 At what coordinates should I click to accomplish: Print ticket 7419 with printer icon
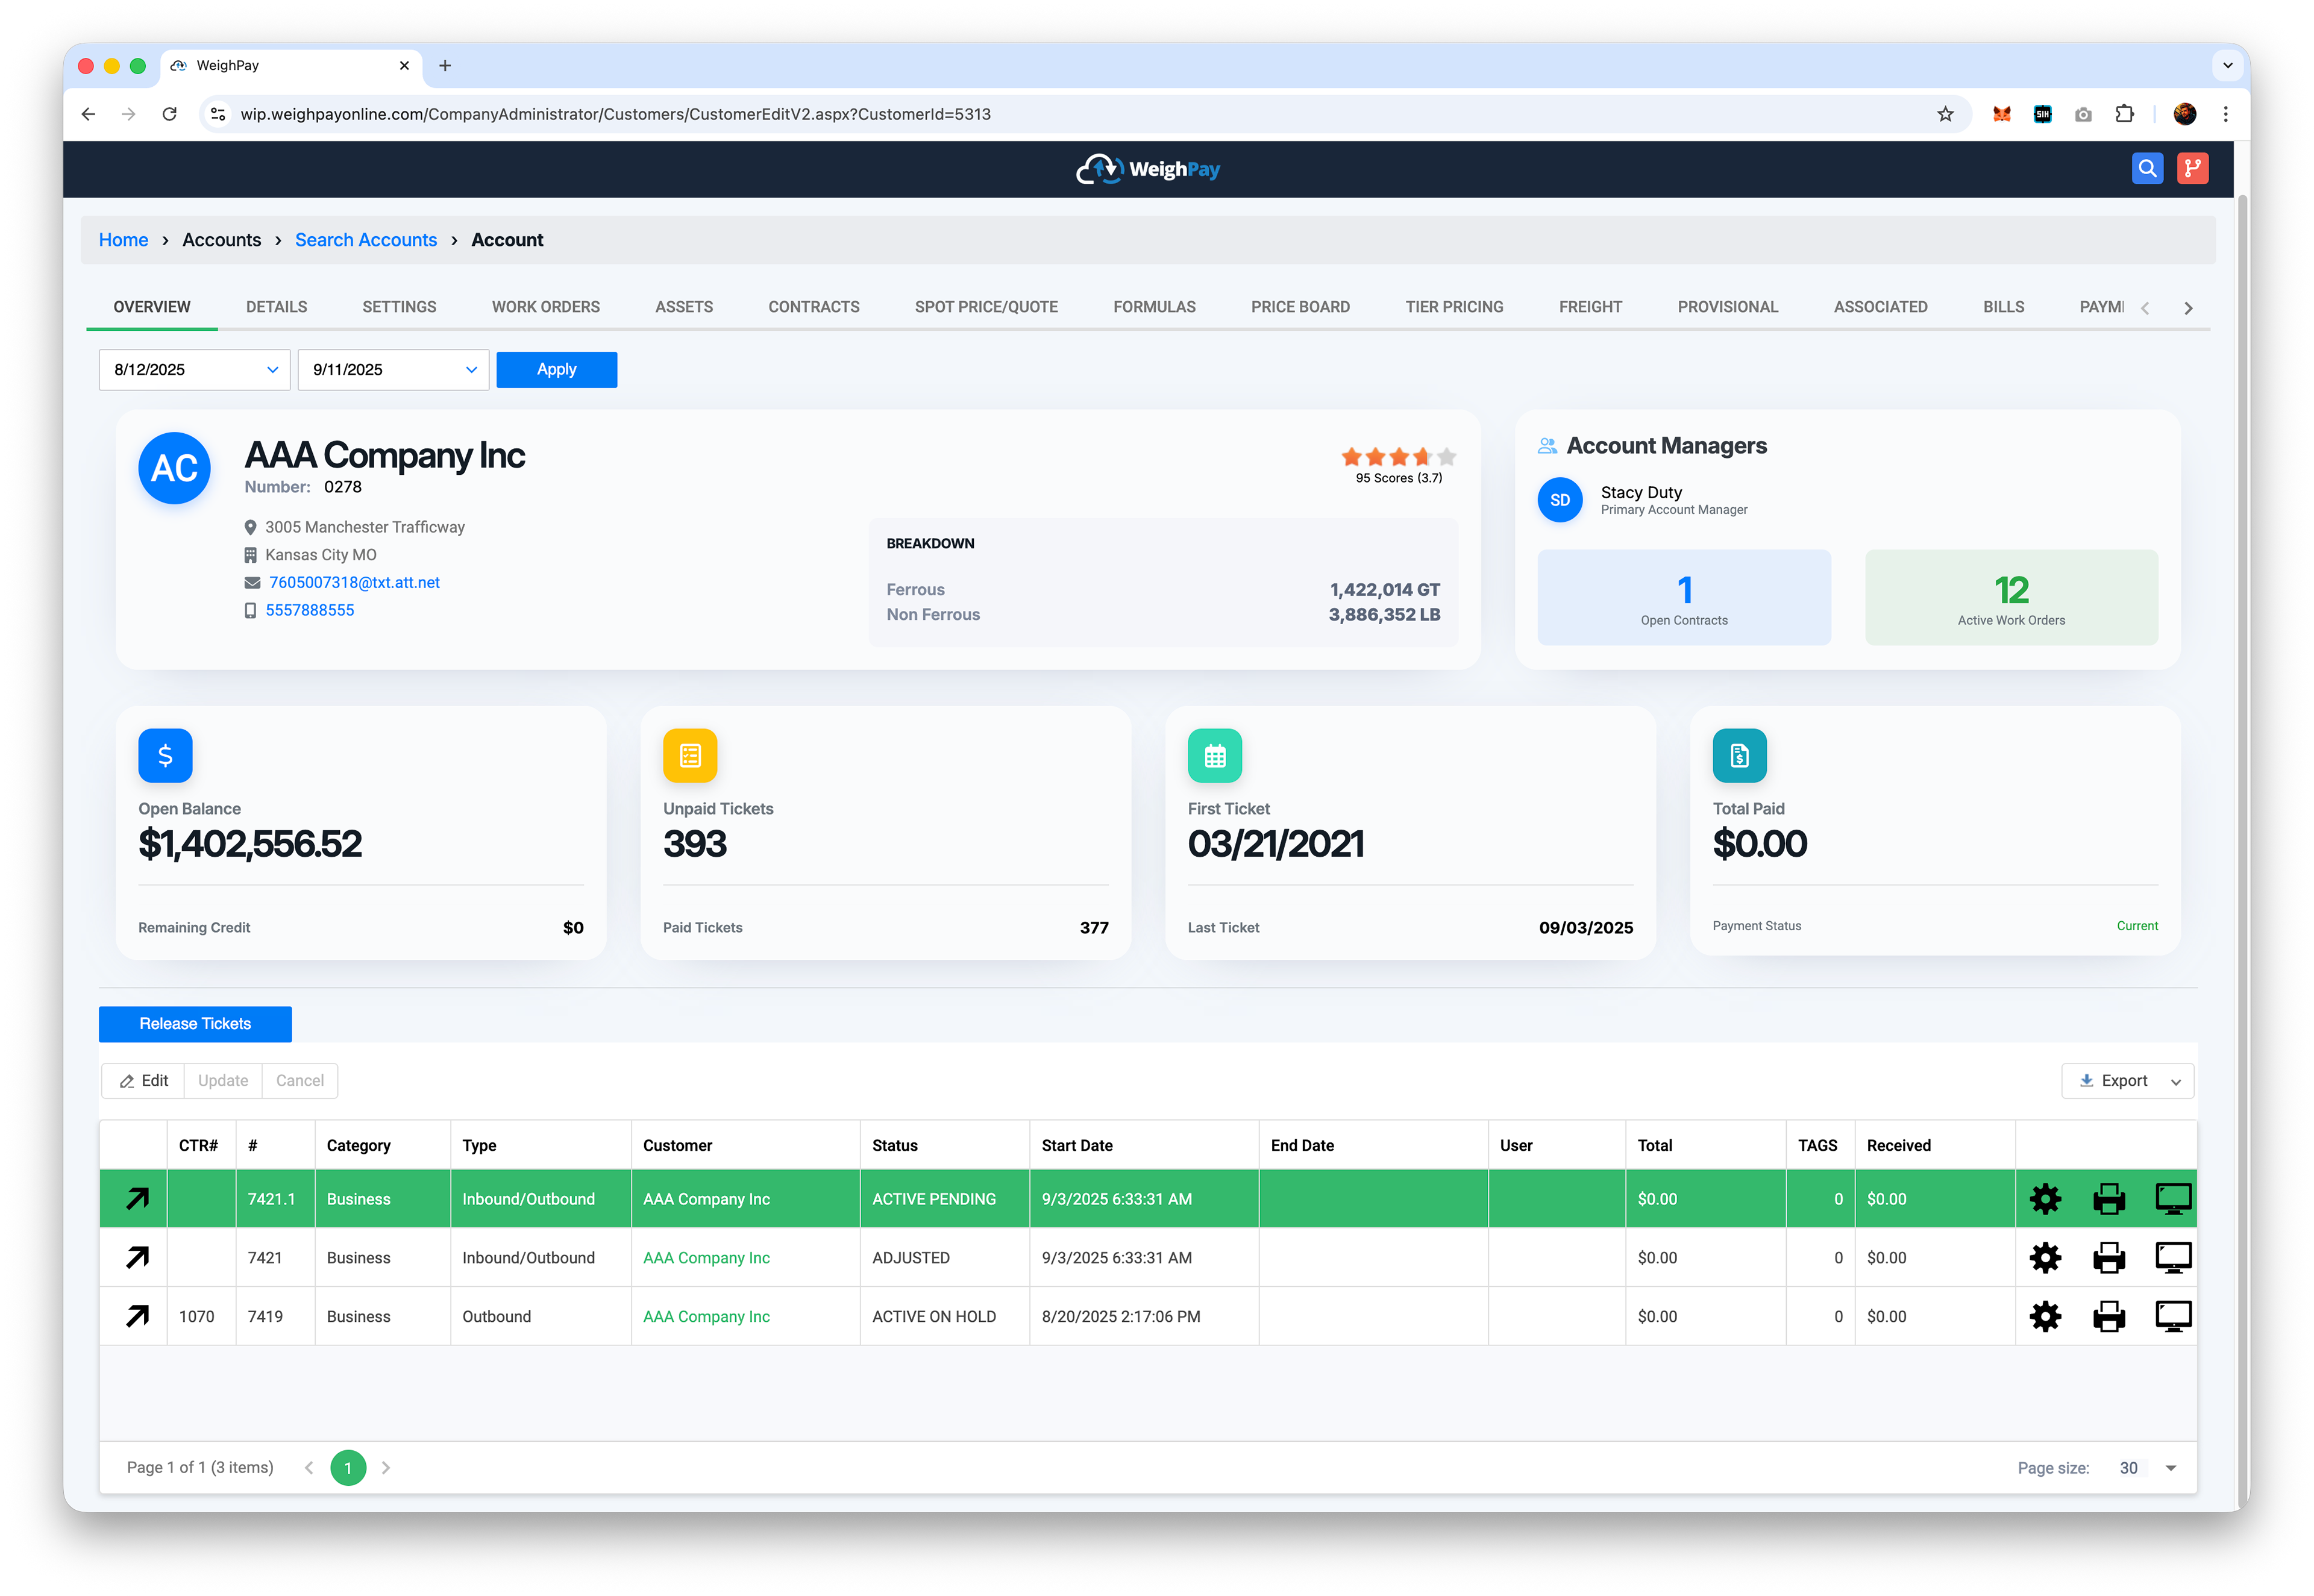[2109, 1316]
